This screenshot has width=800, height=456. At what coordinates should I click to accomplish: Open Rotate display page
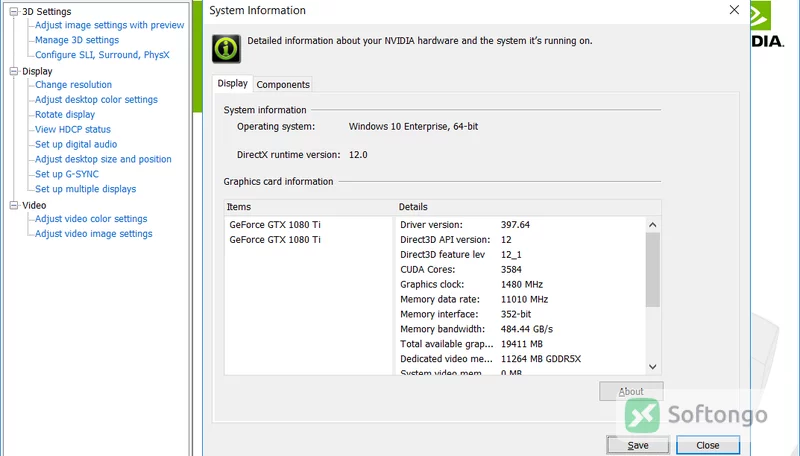(65, 114)
